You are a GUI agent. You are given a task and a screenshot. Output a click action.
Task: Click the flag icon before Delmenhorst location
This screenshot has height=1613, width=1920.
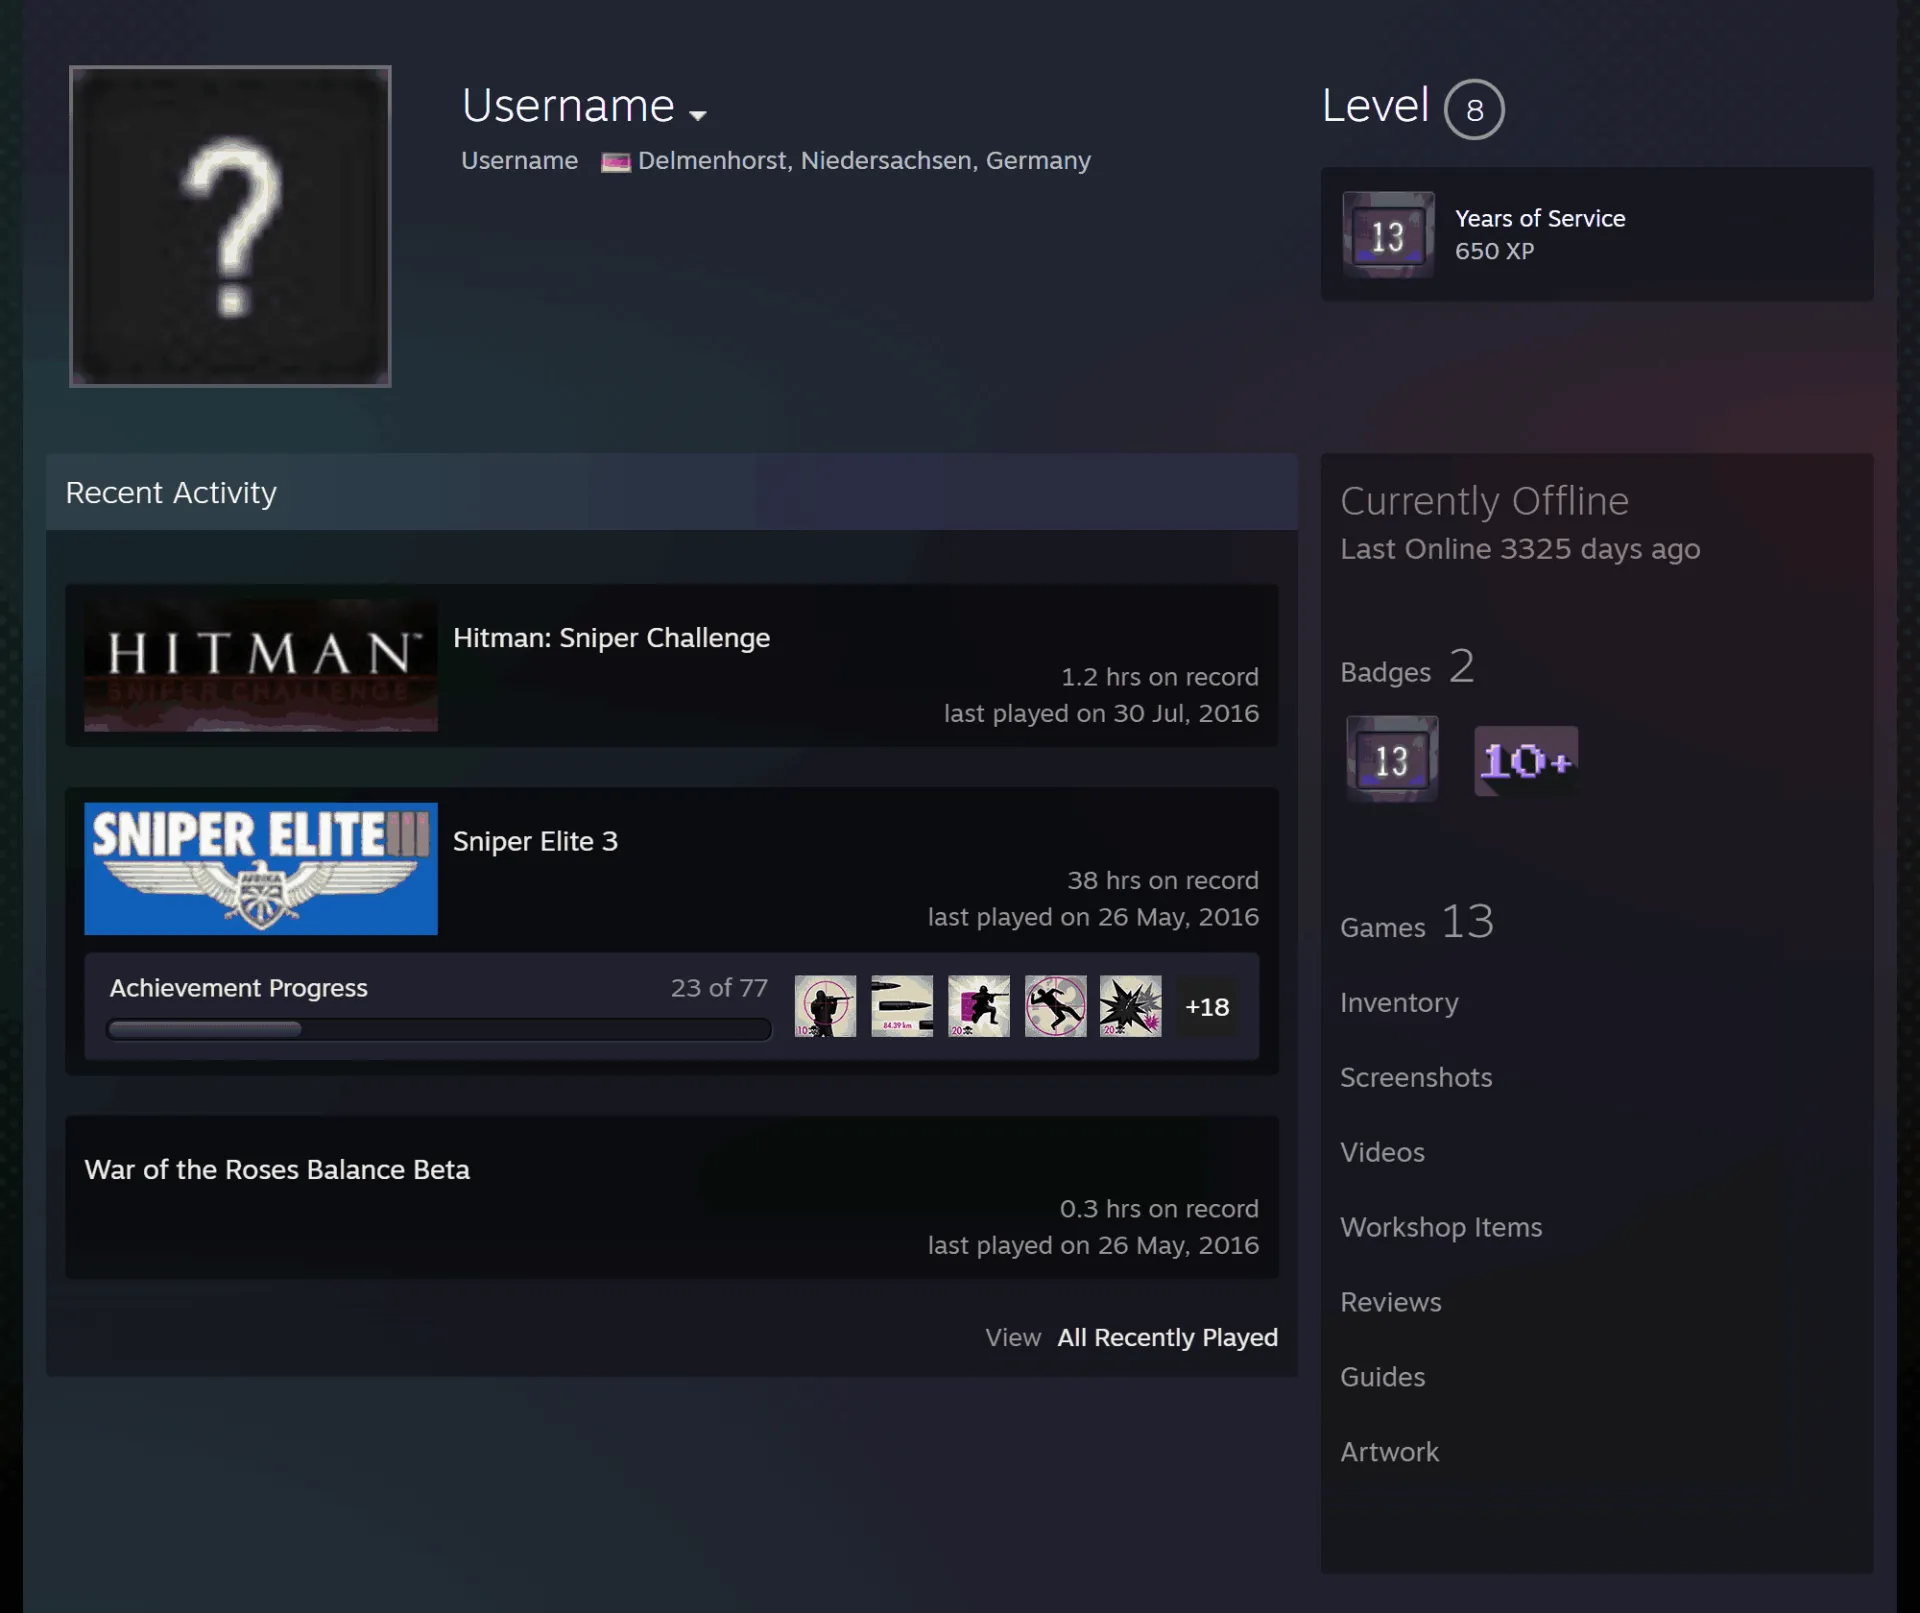pyautogui.click(x=615, y=162)
